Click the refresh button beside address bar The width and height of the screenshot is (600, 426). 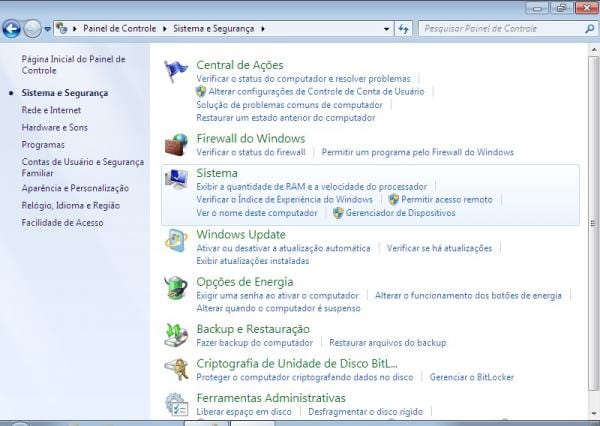click(403, 29)
